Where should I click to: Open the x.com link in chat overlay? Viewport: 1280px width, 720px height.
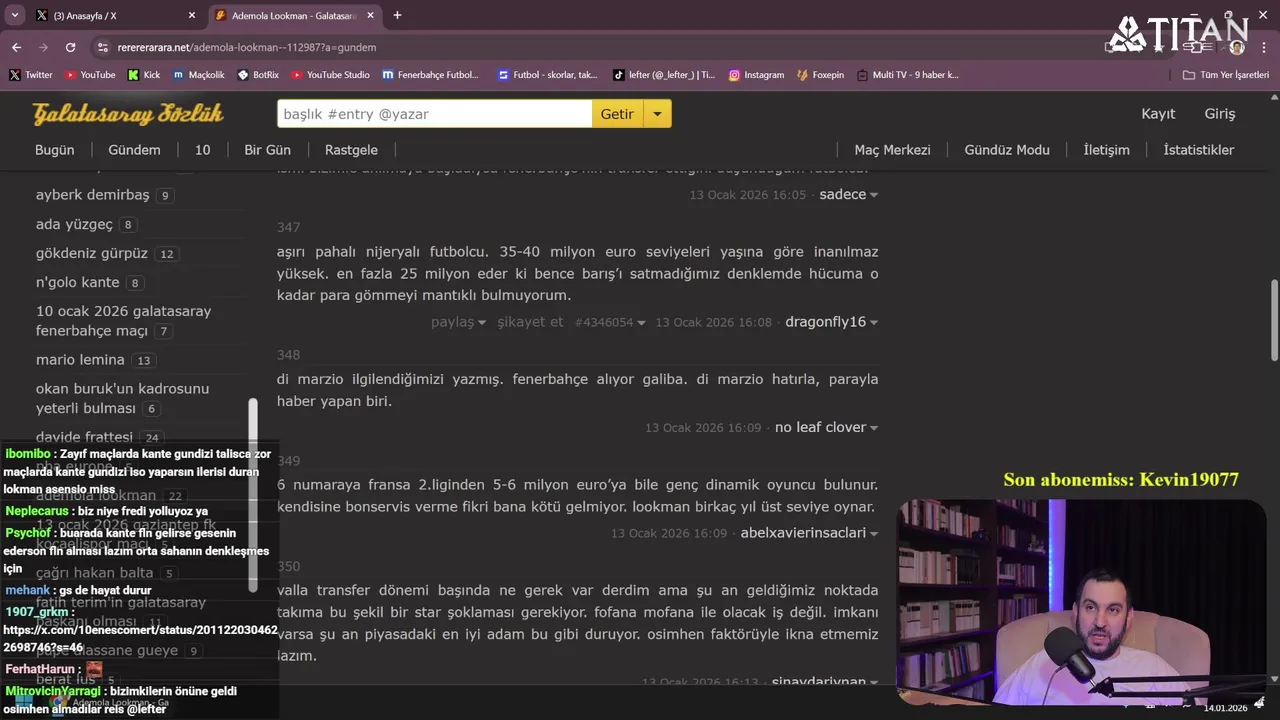pos(140,639)
